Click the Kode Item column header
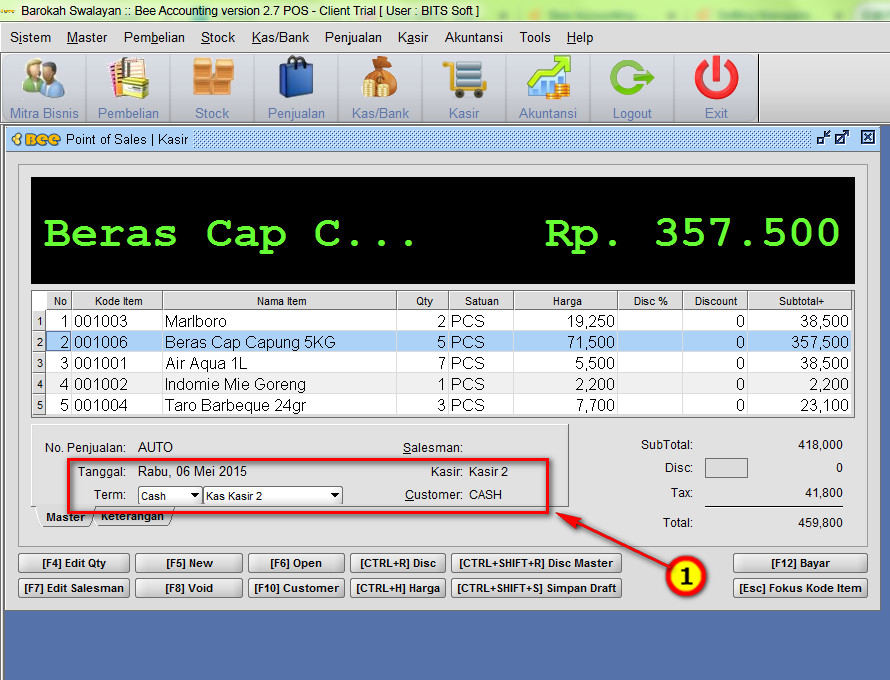 pyautogui.click(x=118, y=301)
